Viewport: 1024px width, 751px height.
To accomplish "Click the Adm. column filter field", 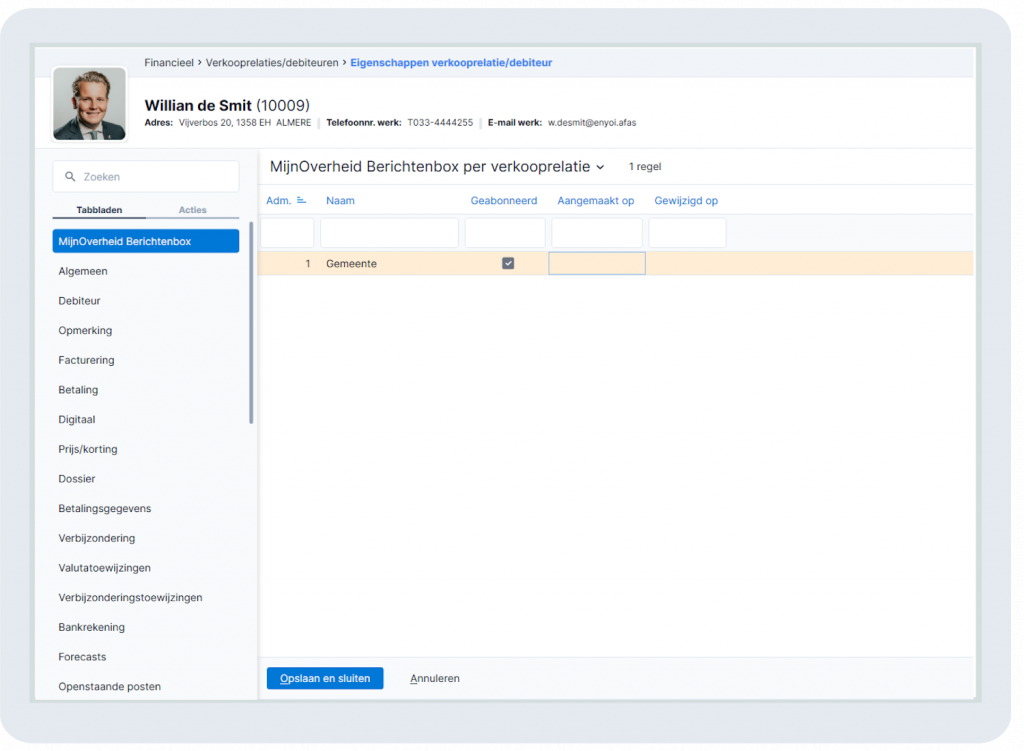I will click(287, 232).
